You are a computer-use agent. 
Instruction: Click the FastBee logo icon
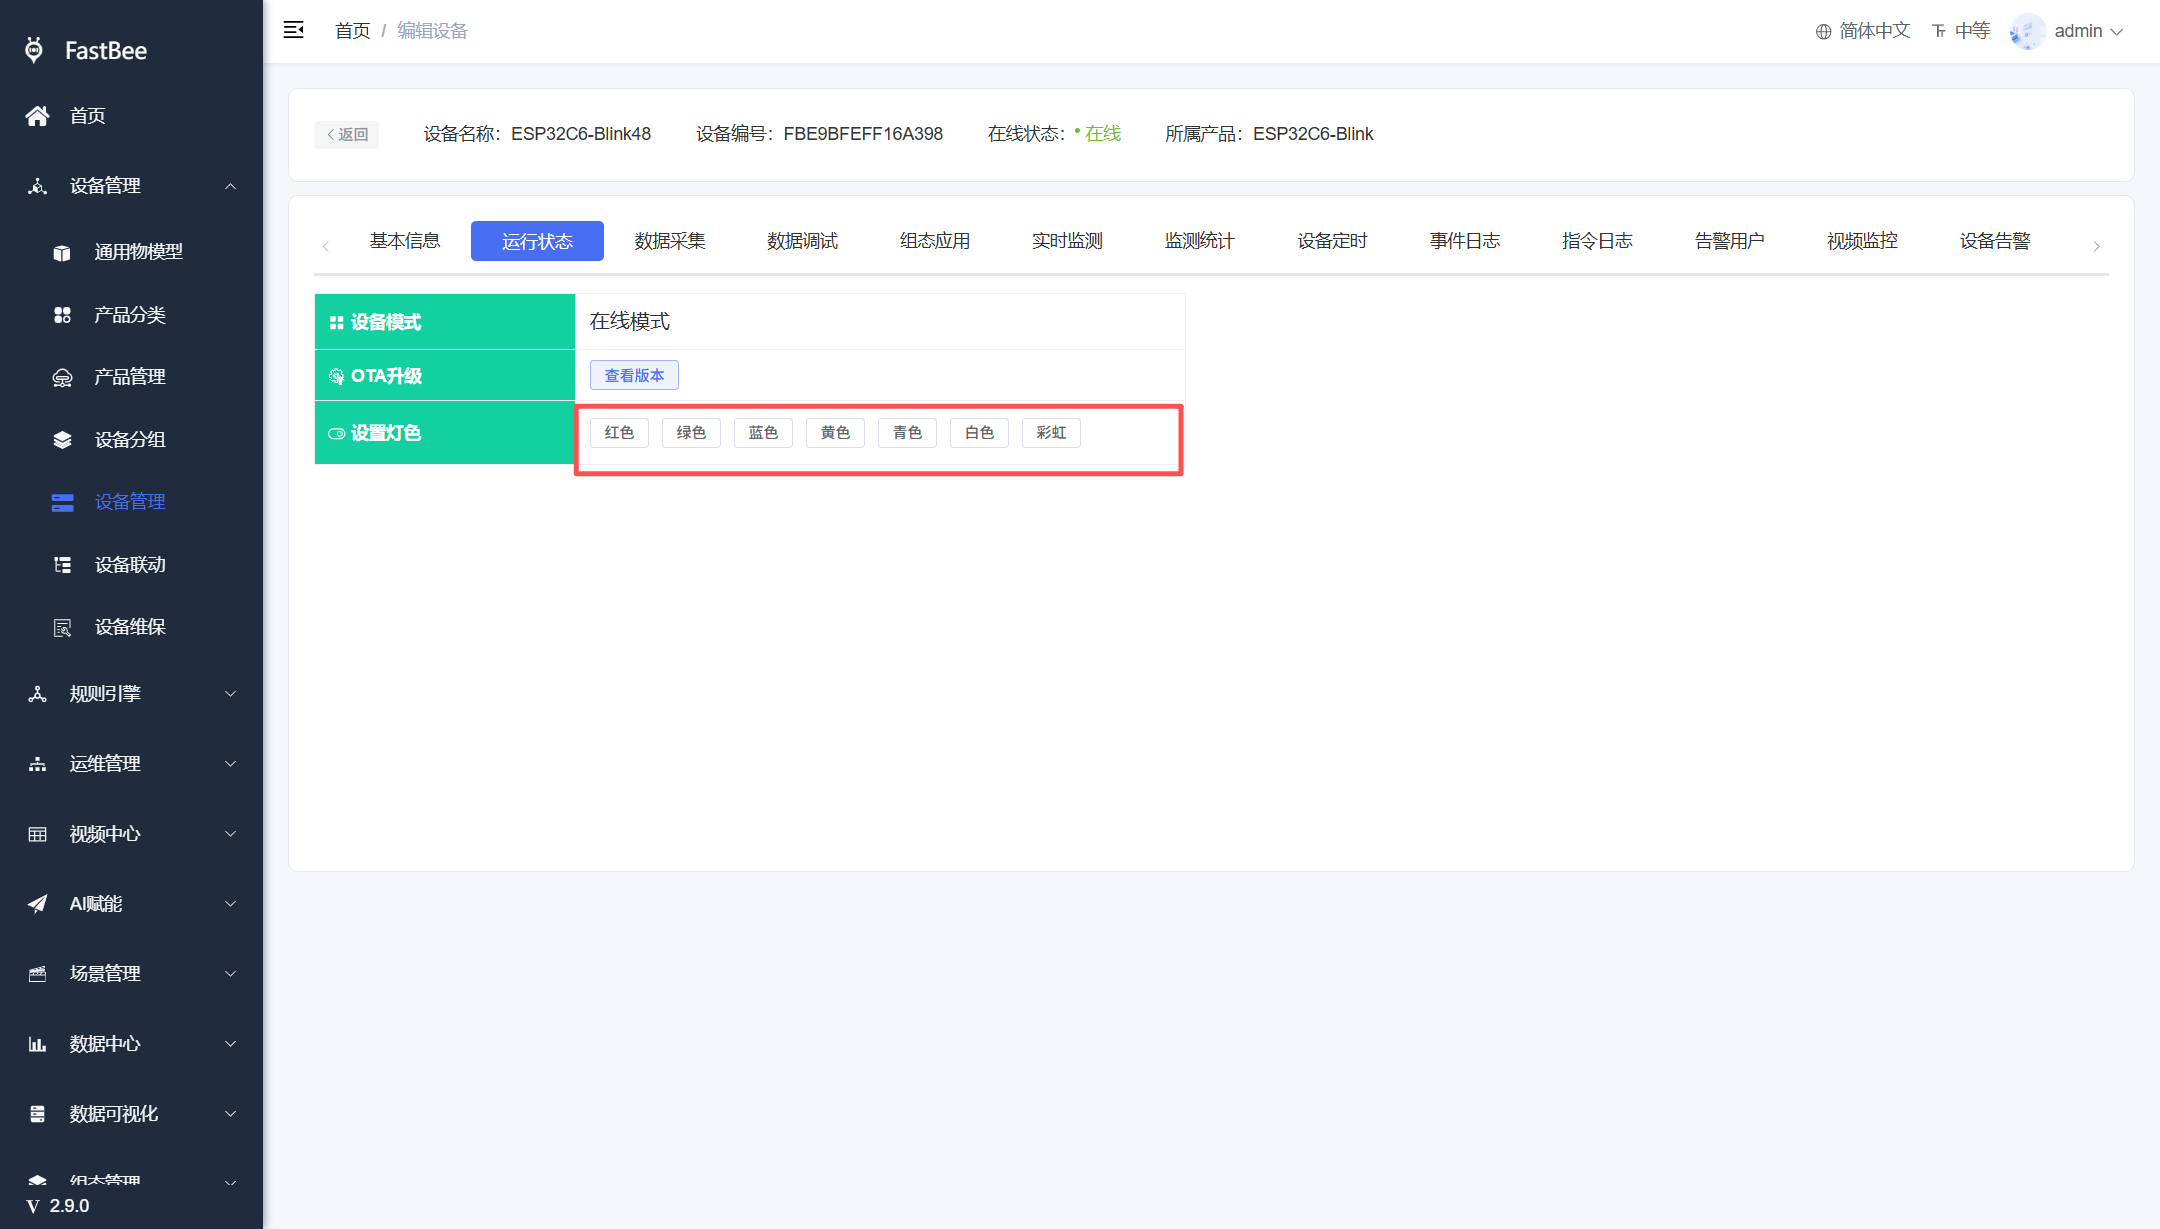35,50
